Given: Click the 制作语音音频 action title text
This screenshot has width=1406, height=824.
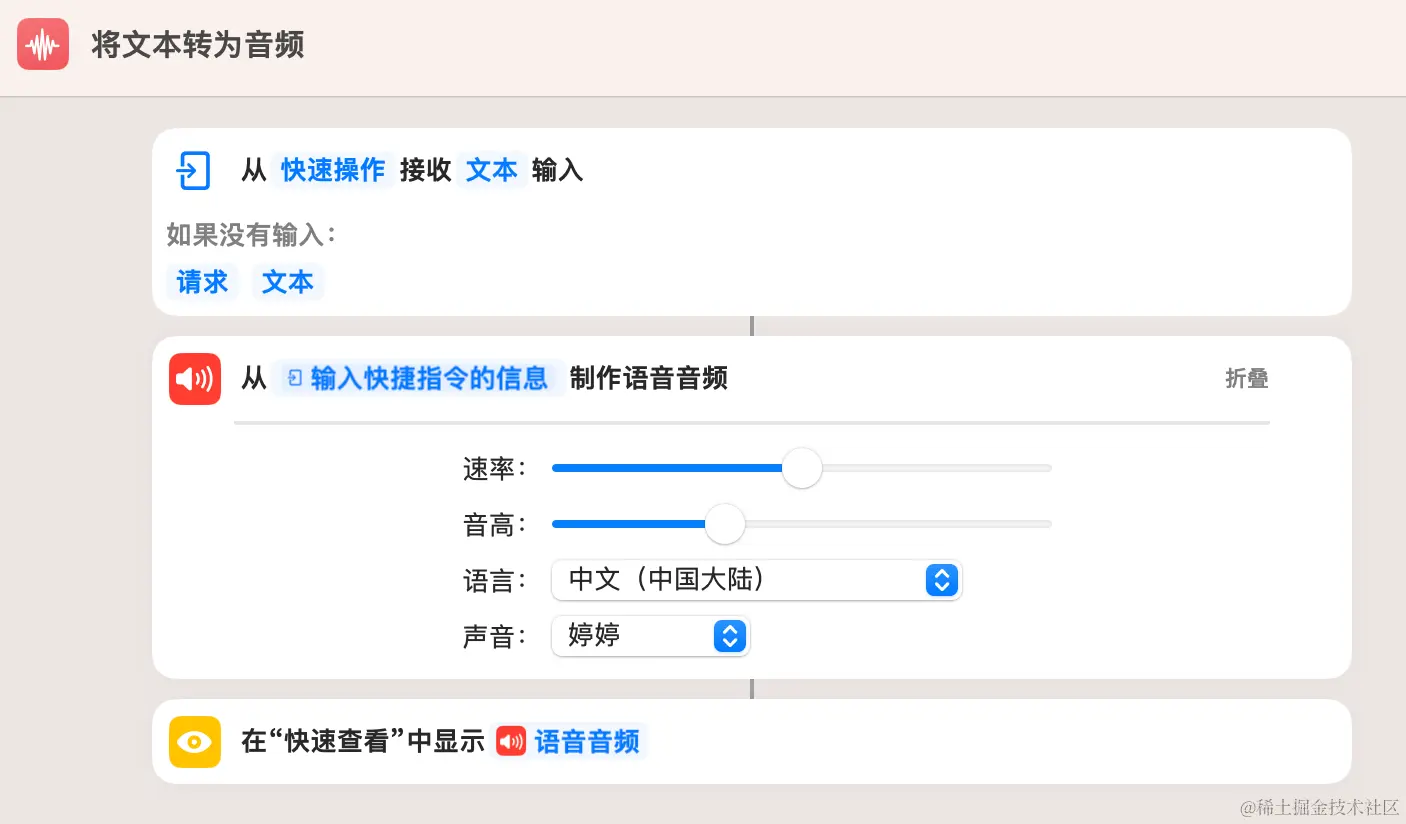Looking at the screenshot, I should pyautogui.click(x=649, y=378).
